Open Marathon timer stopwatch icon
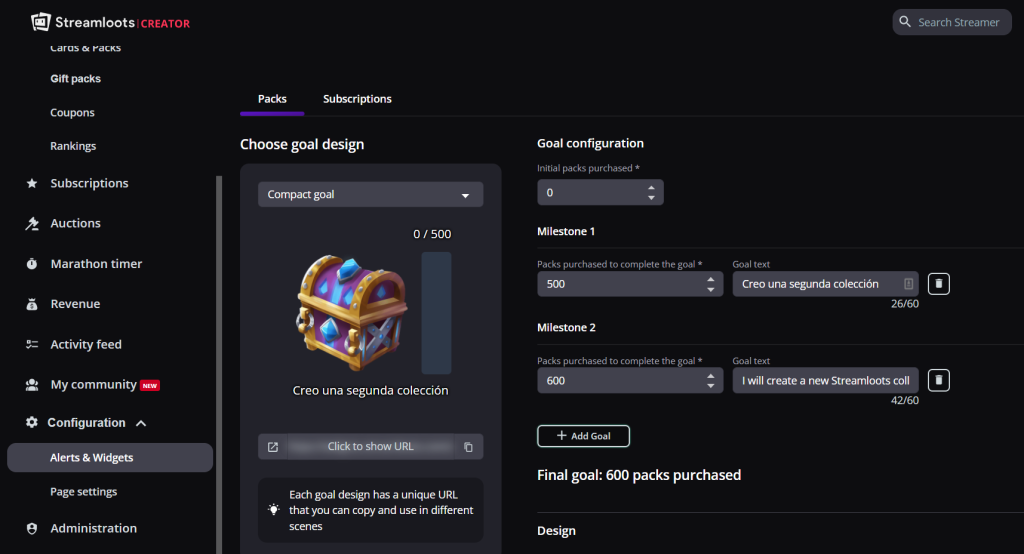Viewport: 1024px width, 554px height. pos(32,264)
